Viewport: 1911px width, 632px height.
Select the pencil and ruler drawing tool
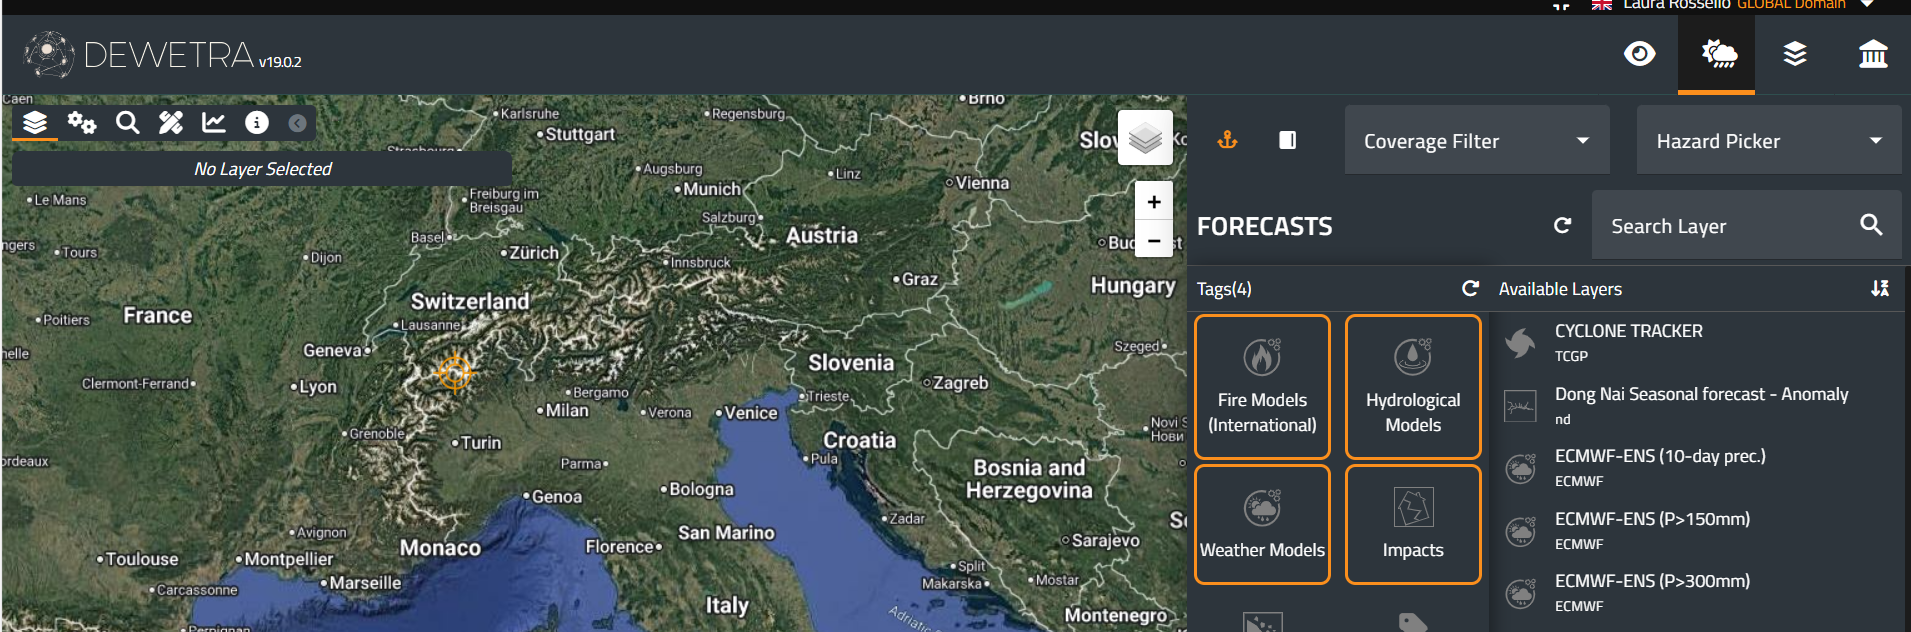tap(171, 123)
